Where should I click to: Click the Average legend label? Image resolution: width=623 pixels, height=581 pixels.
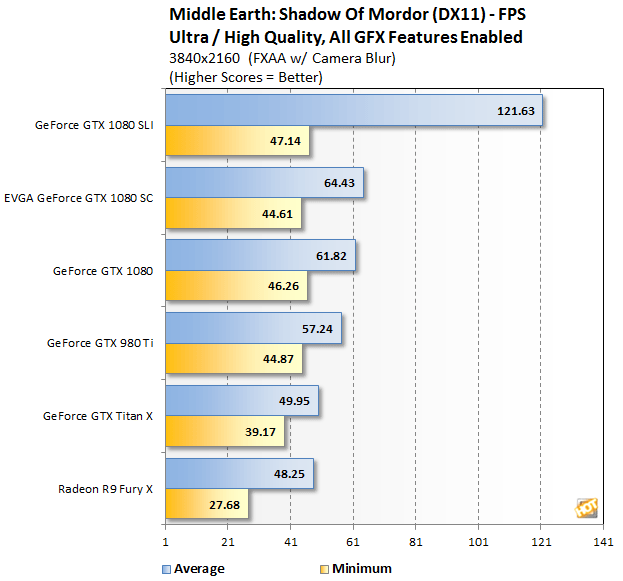pos(199,569)
